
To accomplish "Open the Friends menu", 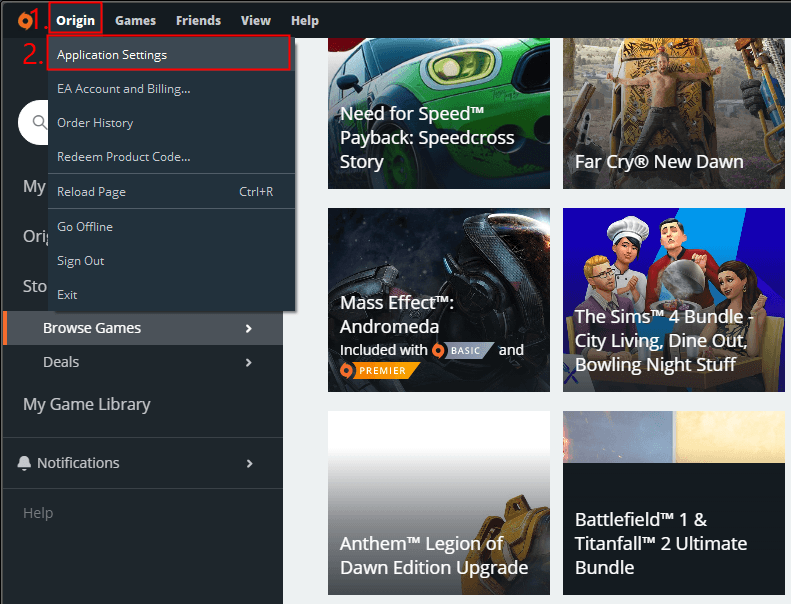I will [198, 21].
